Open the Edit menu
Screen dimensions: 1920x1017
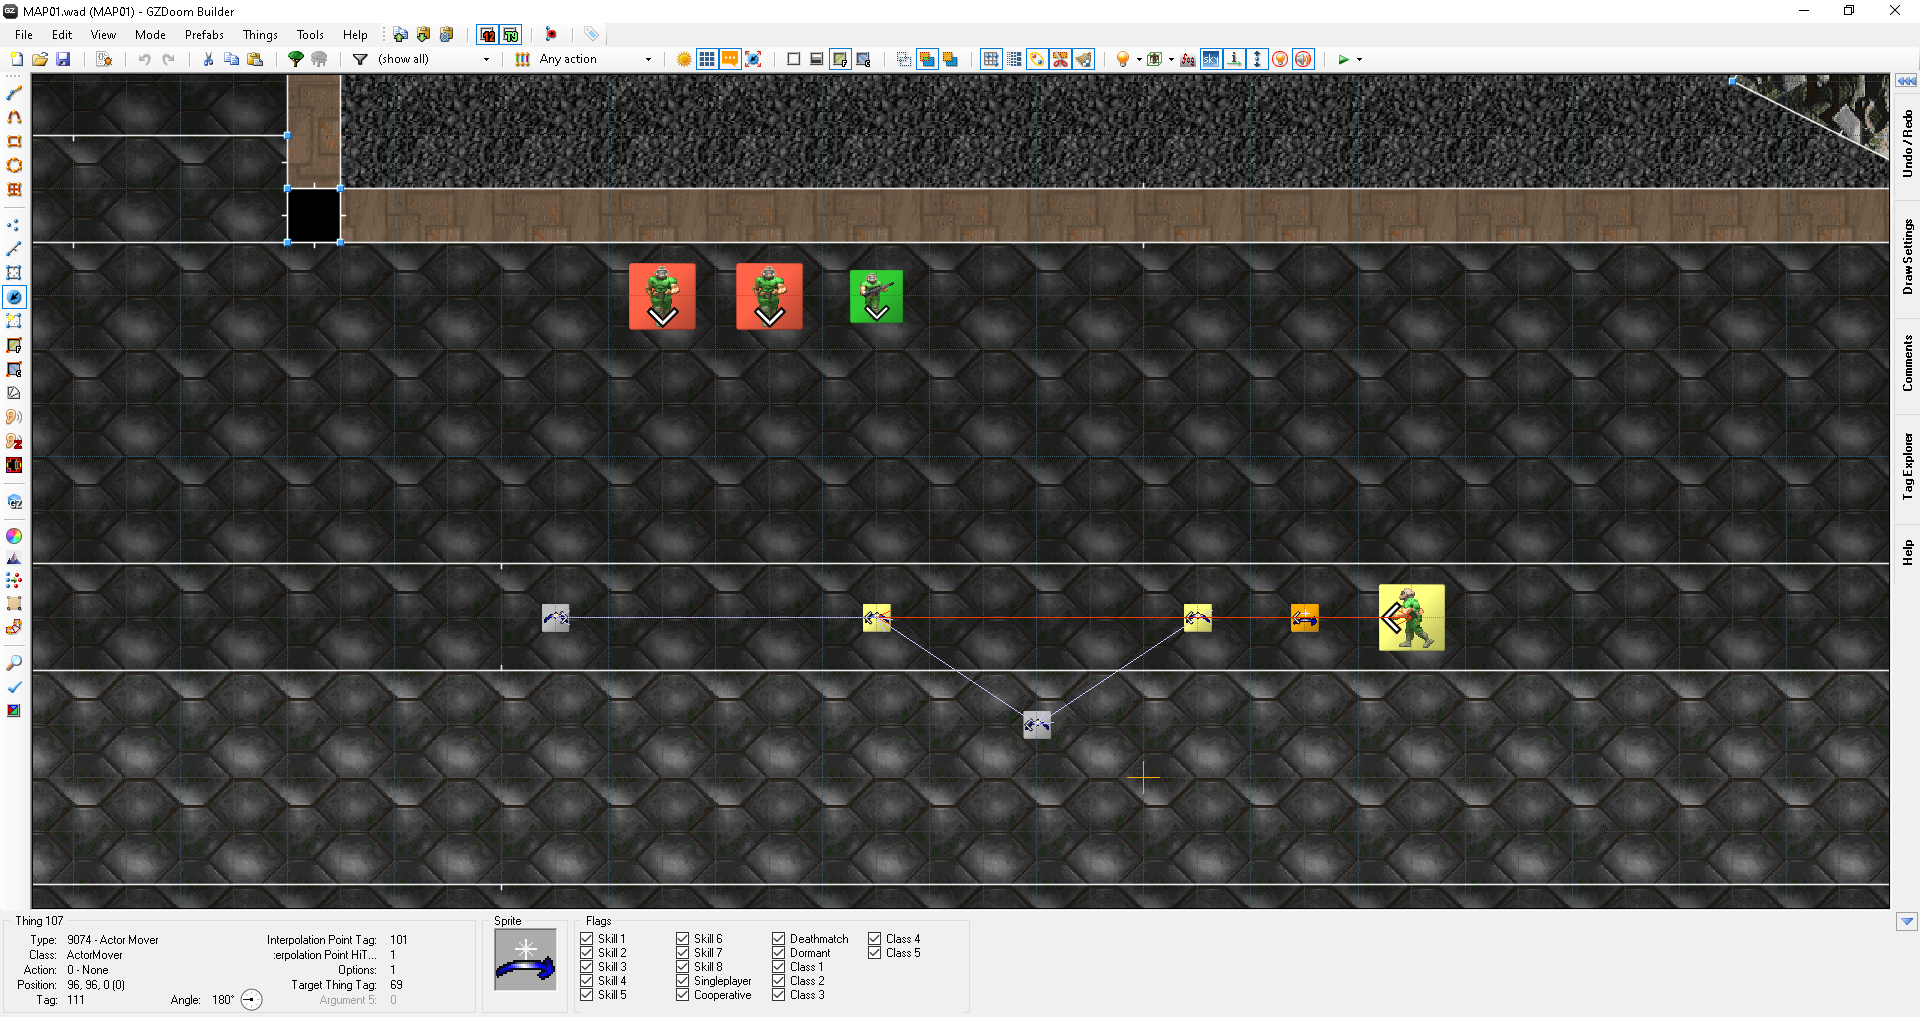tap(62, 34)
